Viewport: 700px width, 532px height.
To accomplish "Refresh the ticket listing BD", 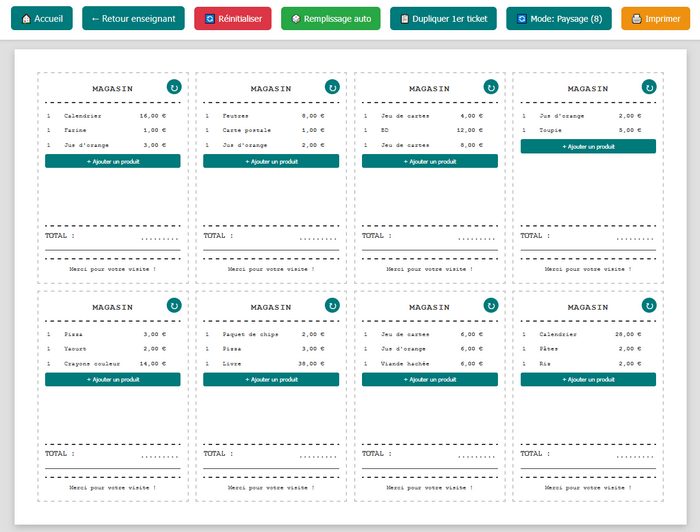I will coord(490,88).
